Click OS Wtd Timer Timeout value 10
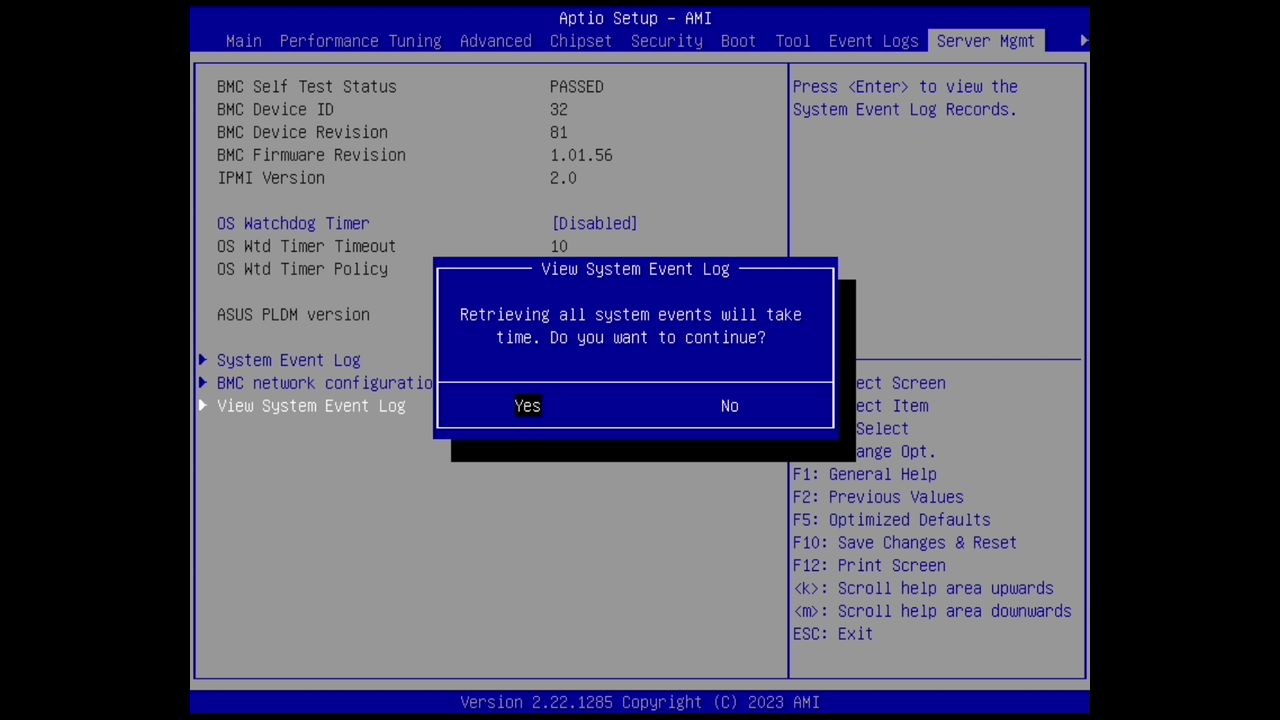This screenshot has width=1280, height=720. click(x=558, y=246)
